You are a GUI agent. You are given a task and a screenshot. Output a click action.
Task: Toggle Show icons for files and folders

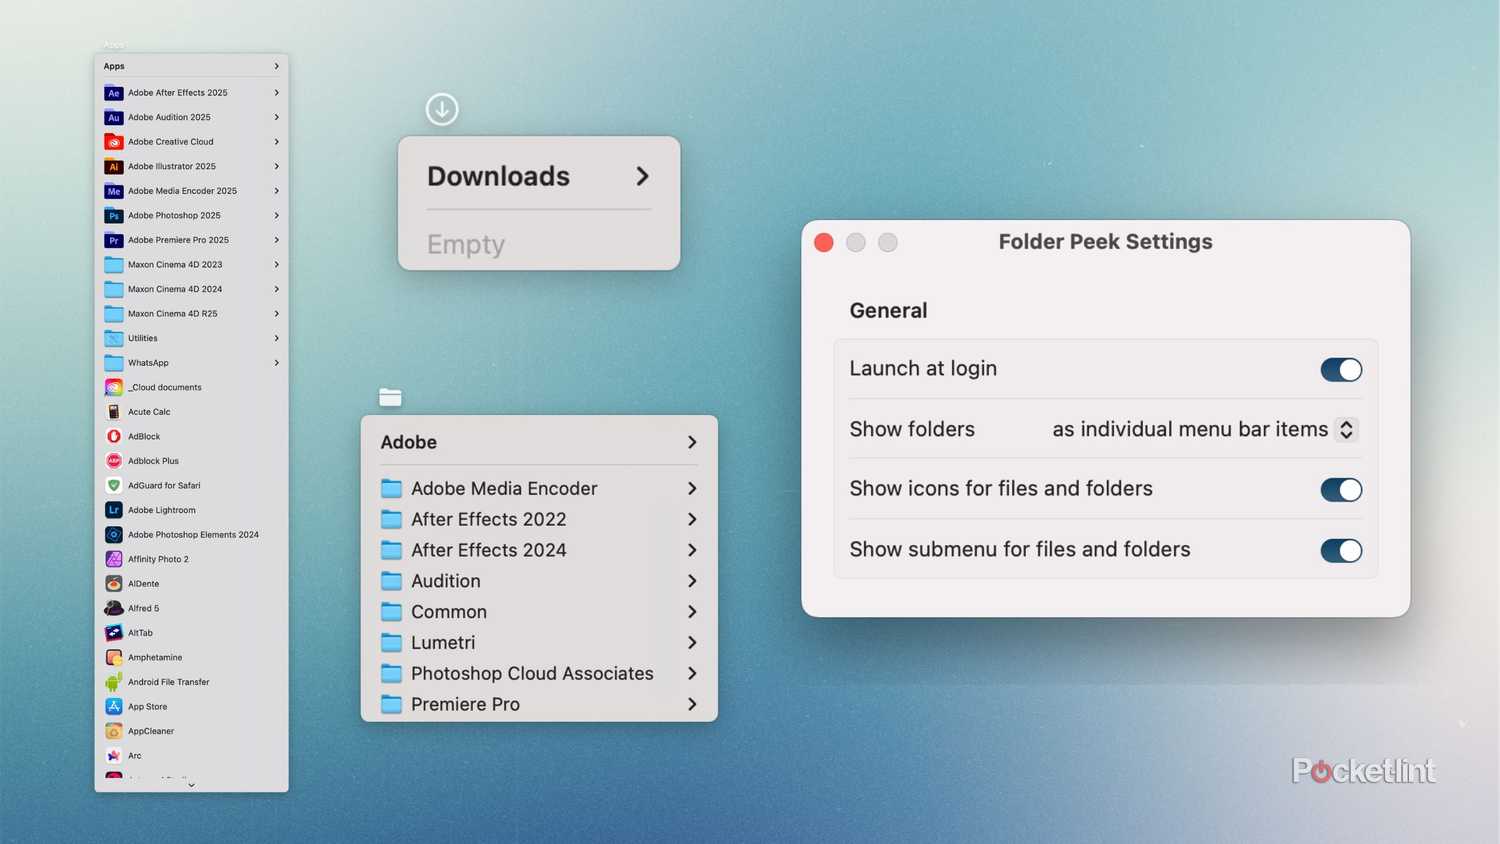pos(1340,490)
